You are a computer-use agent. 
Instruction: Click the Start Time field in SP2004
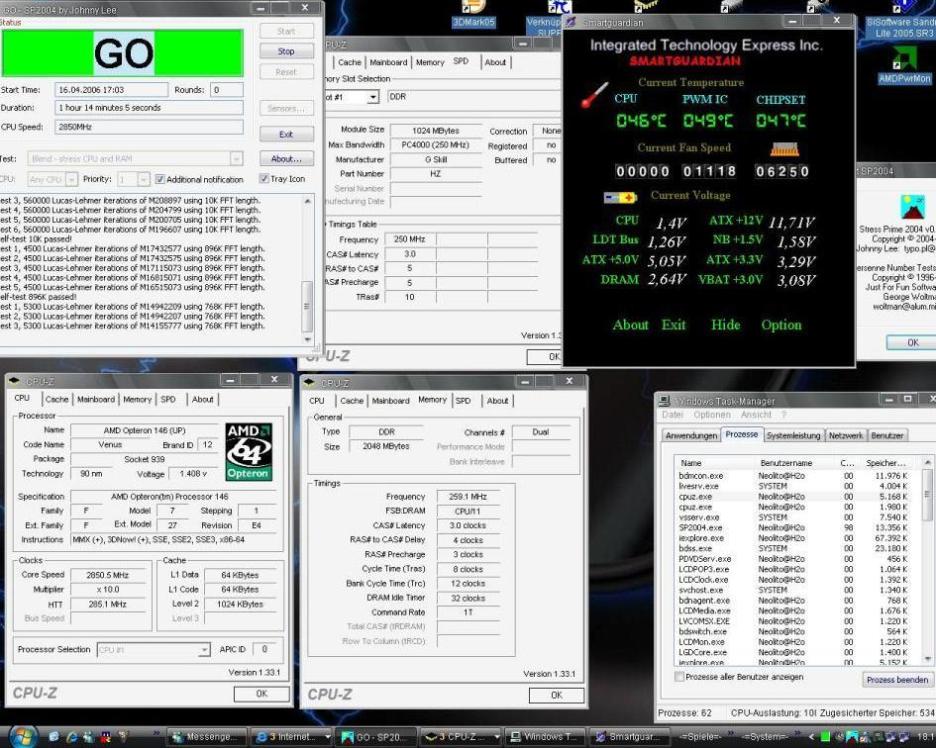click(111, 90)
